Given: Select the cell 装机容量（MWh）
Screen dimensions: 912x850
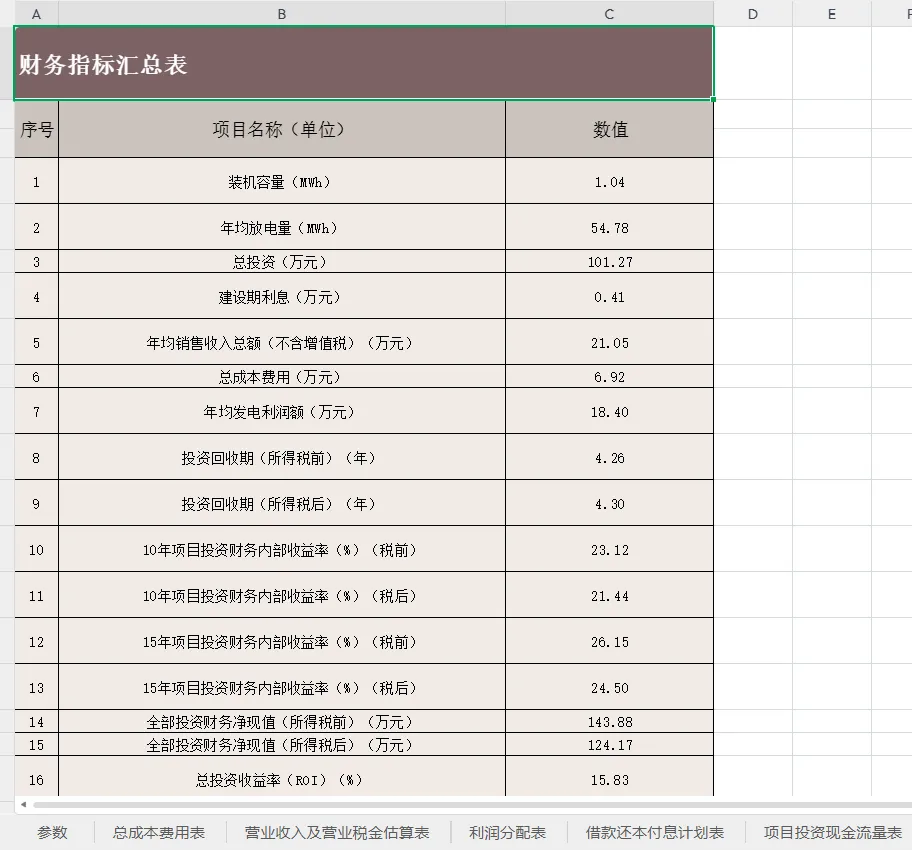Looking at the screenshot, I should (x=282, y=181).
